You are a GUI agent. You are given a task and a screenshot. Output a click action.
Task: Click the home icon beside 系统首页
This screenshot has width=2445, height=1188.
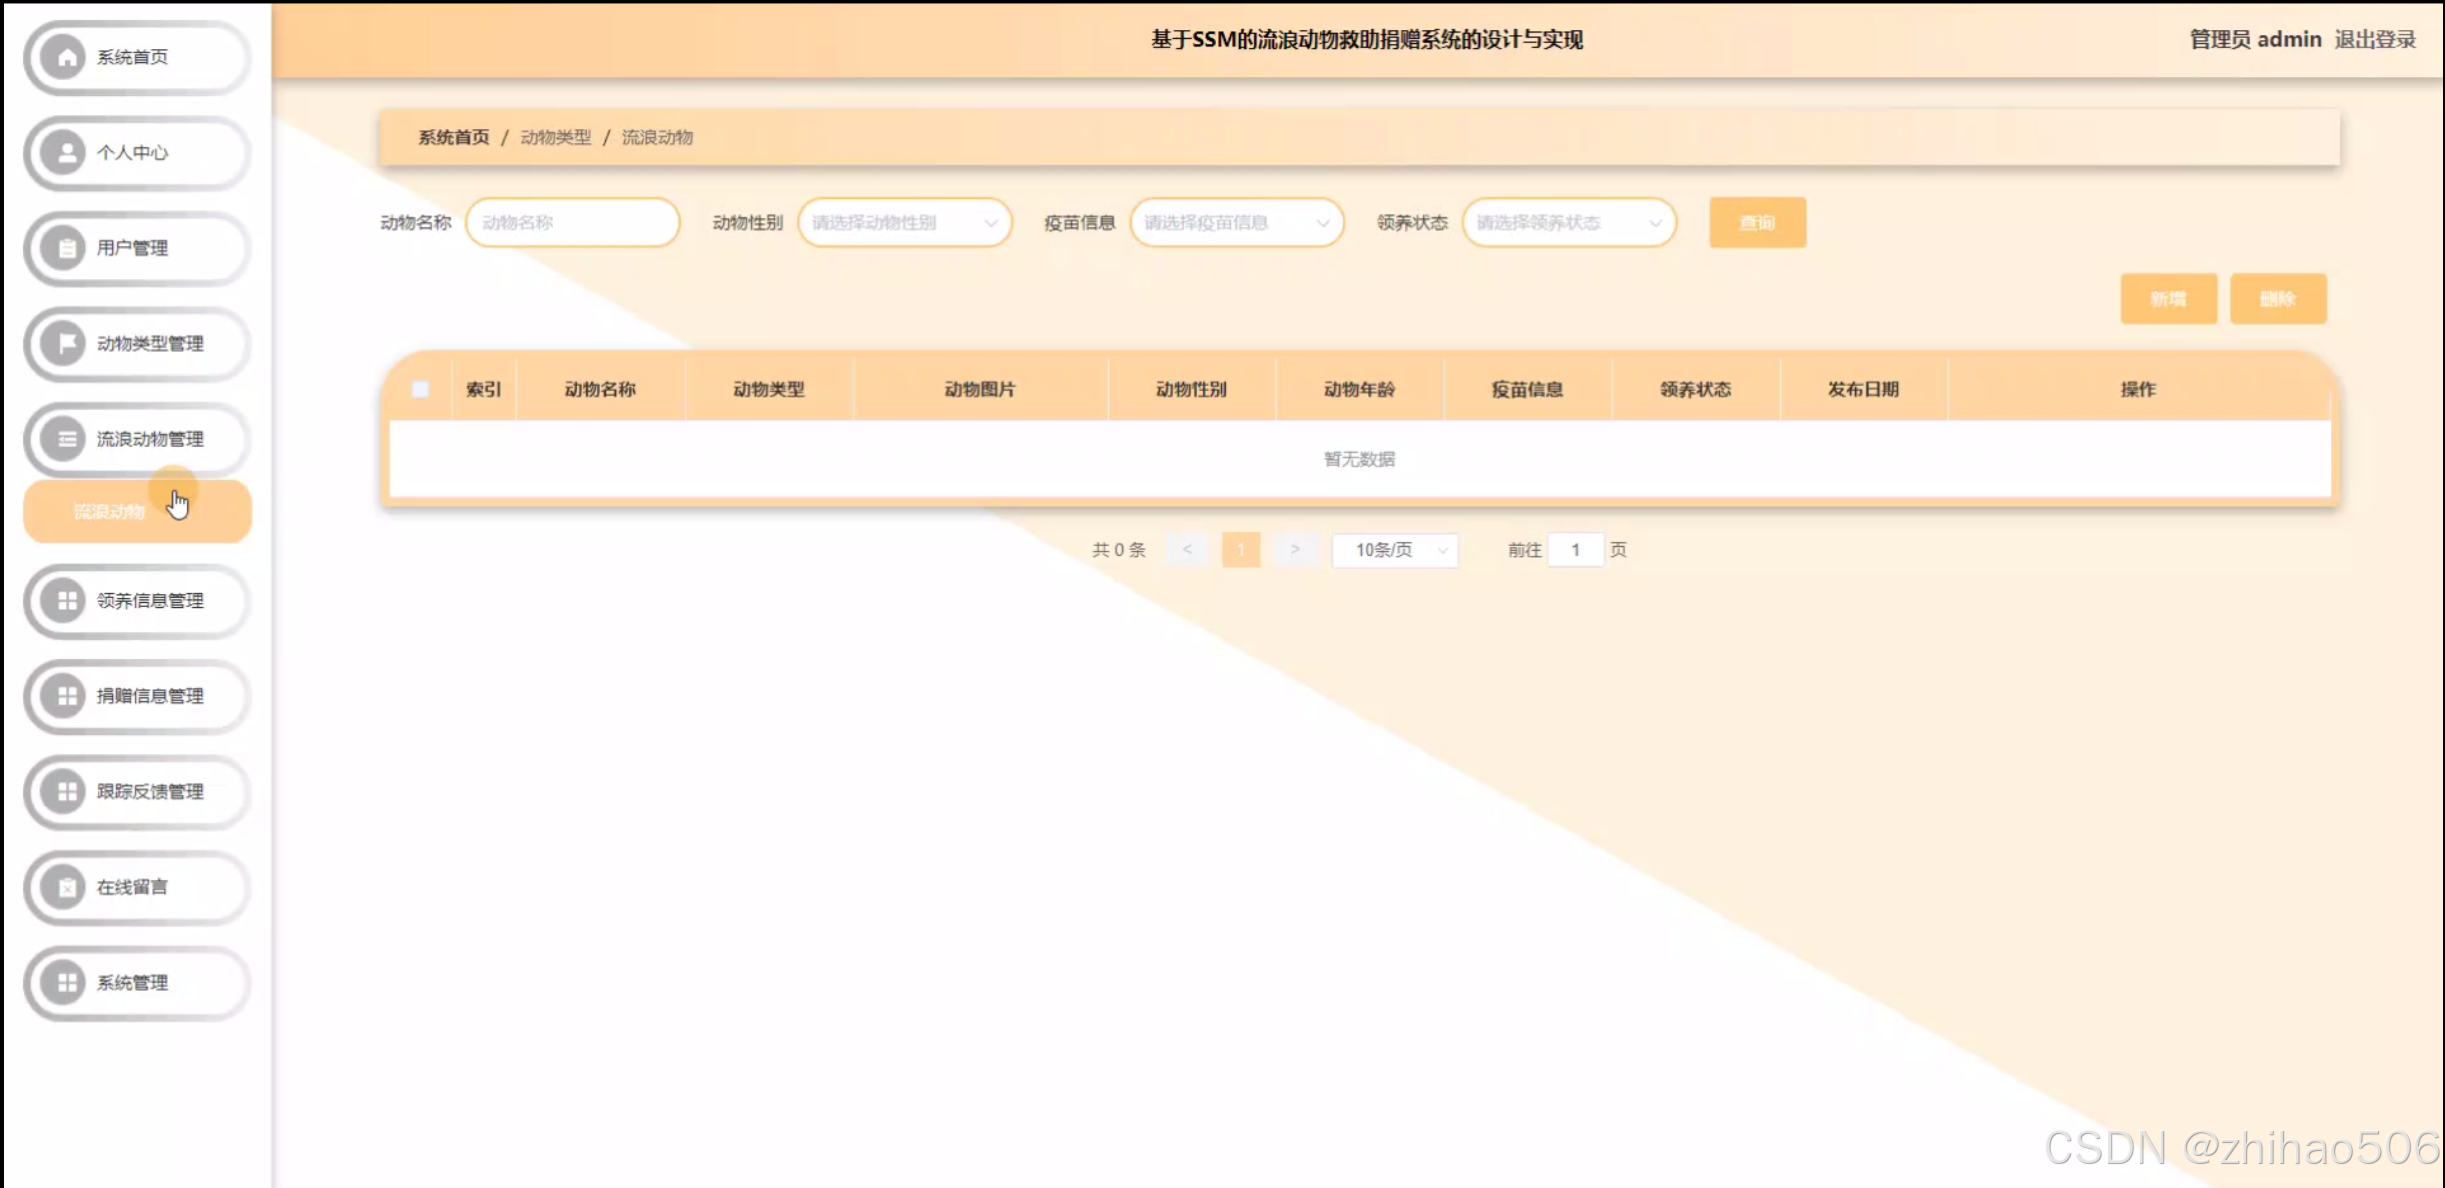[66, 58]
